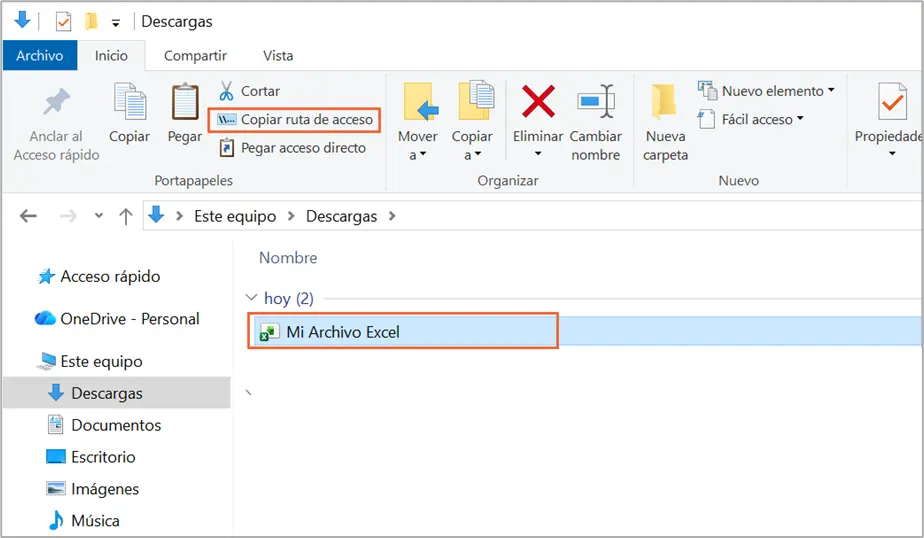
Task: Open the Quick Access Toolbar customize dropdown
Action: point(116,23)
